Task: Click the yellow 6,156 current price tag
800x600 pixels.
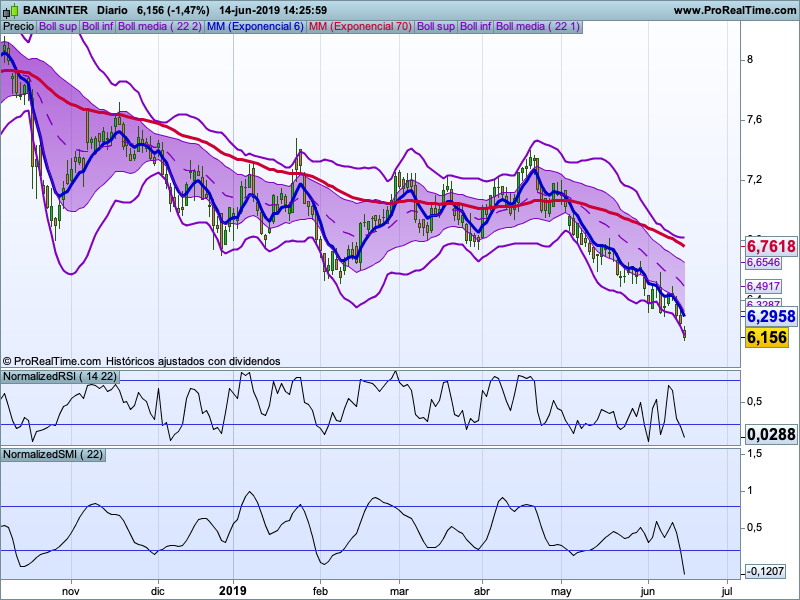Action: 766,337
